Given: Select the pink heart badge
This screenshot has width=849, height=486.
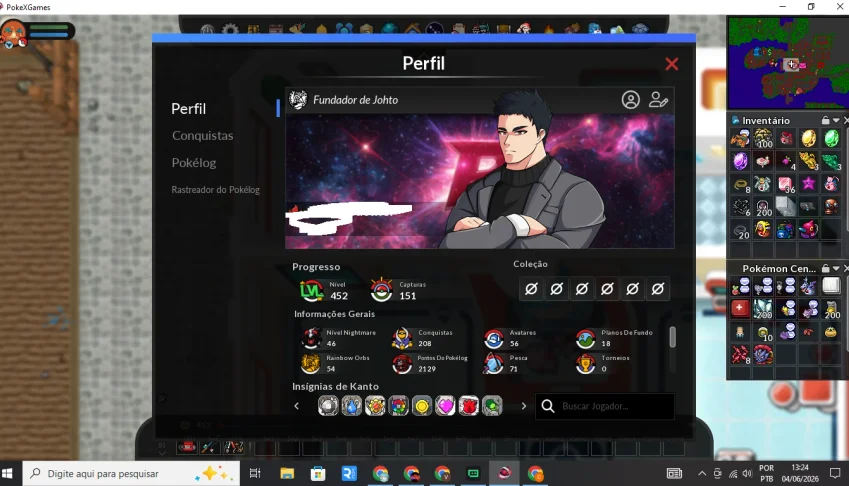Looking at the screenshot, I should 445,406.
